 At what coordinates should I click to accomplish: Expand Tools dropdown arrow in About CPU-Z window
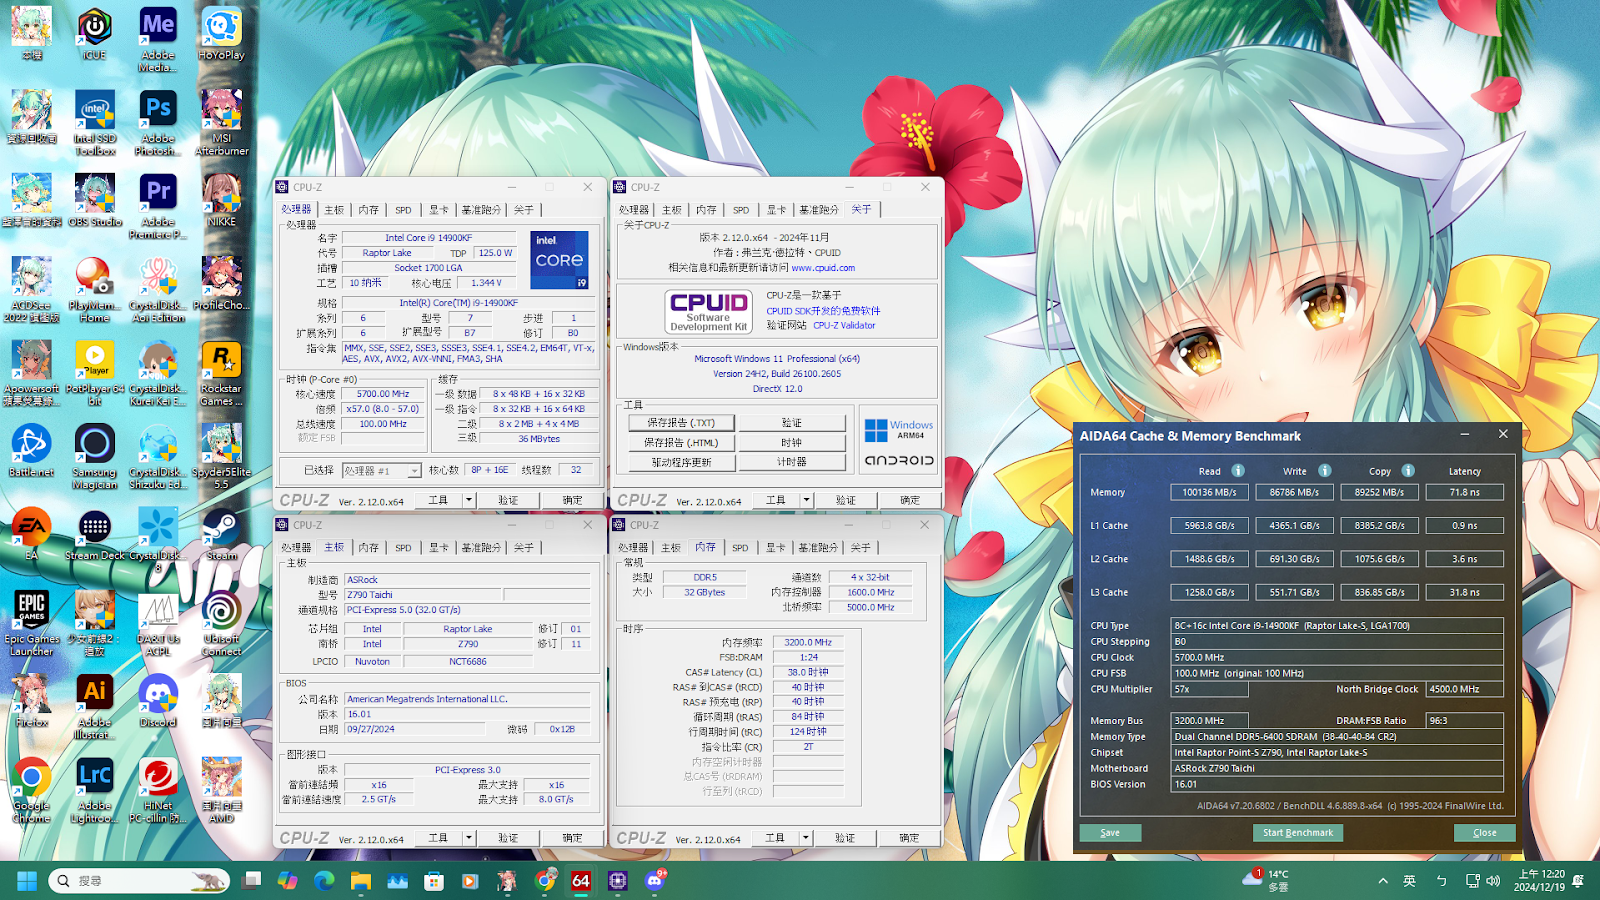(806, 500)
